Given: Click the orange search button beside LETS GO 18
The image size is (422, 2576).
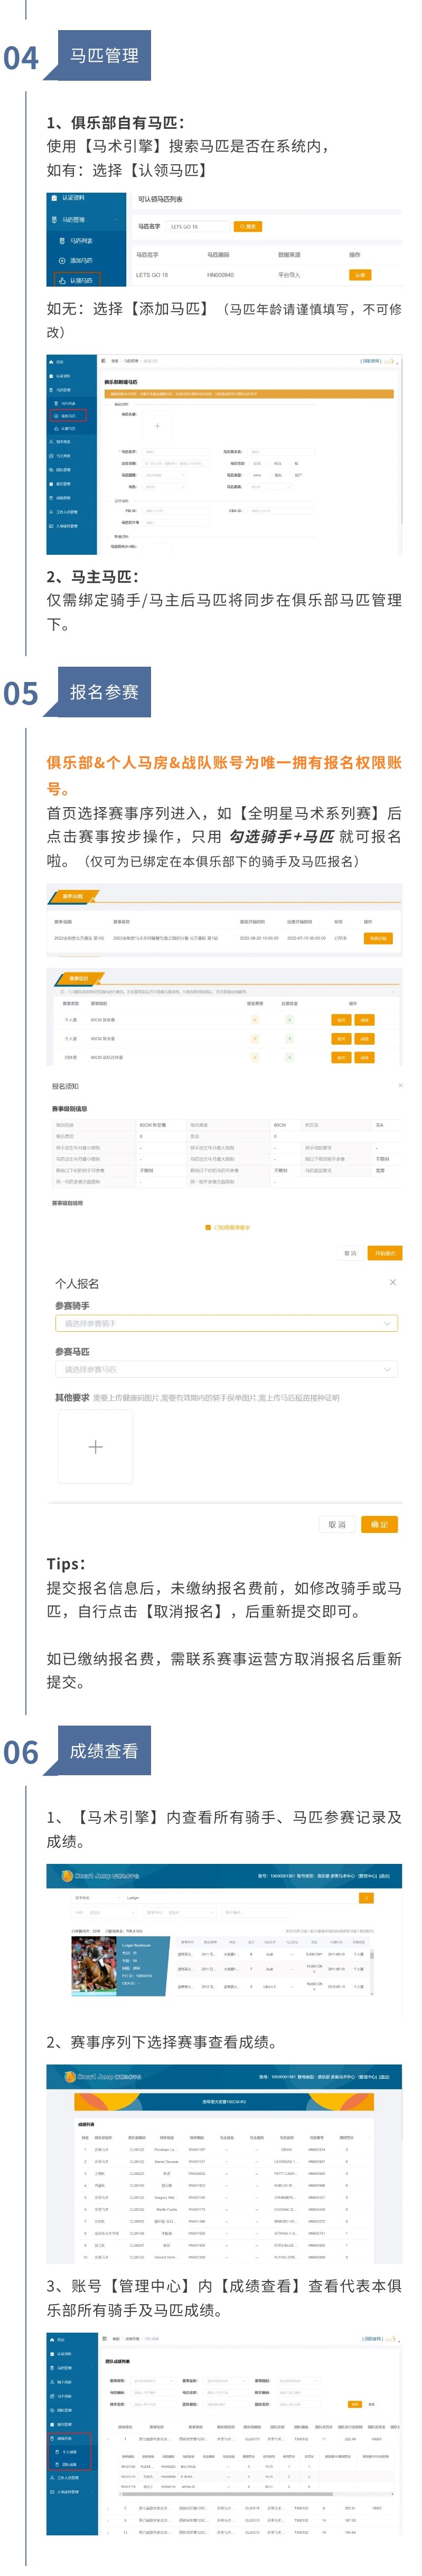Looking at the screenshot, I should pos(248,227).
